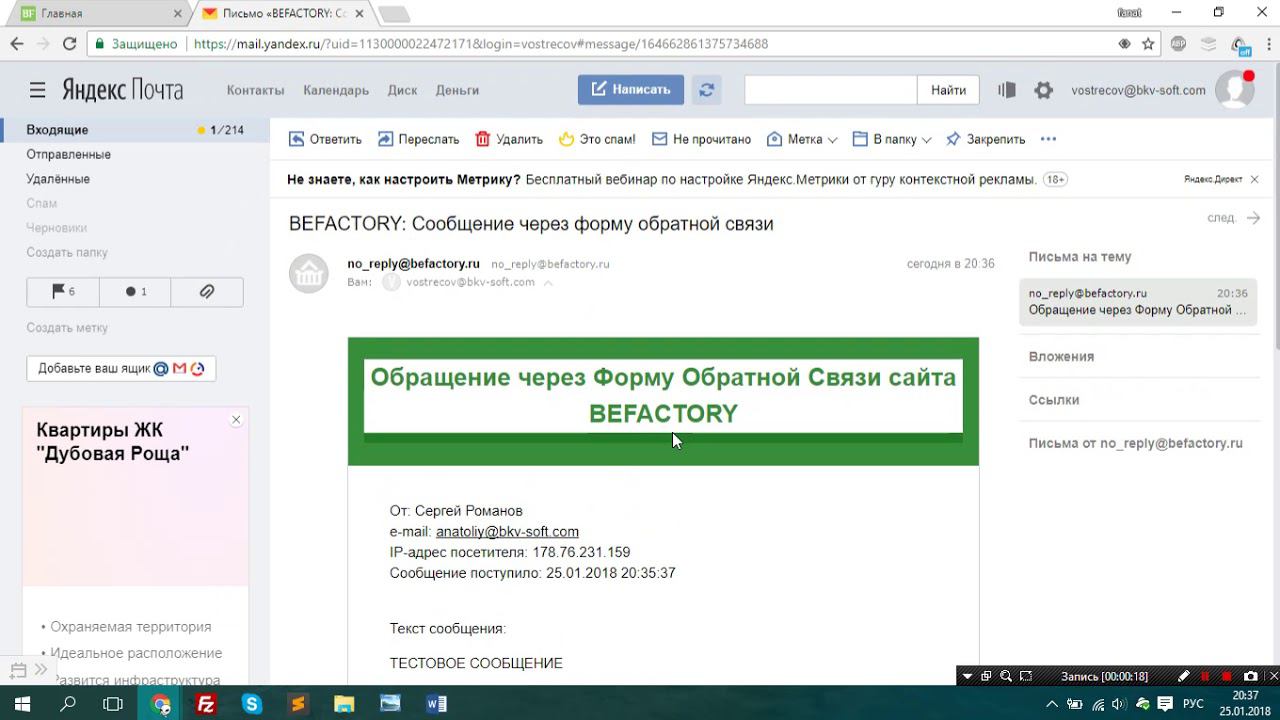Viewport: 1280px width, 720px height.
Task: Click the anatoliy@bkv-soft.com email link
Action: [507, 532]
